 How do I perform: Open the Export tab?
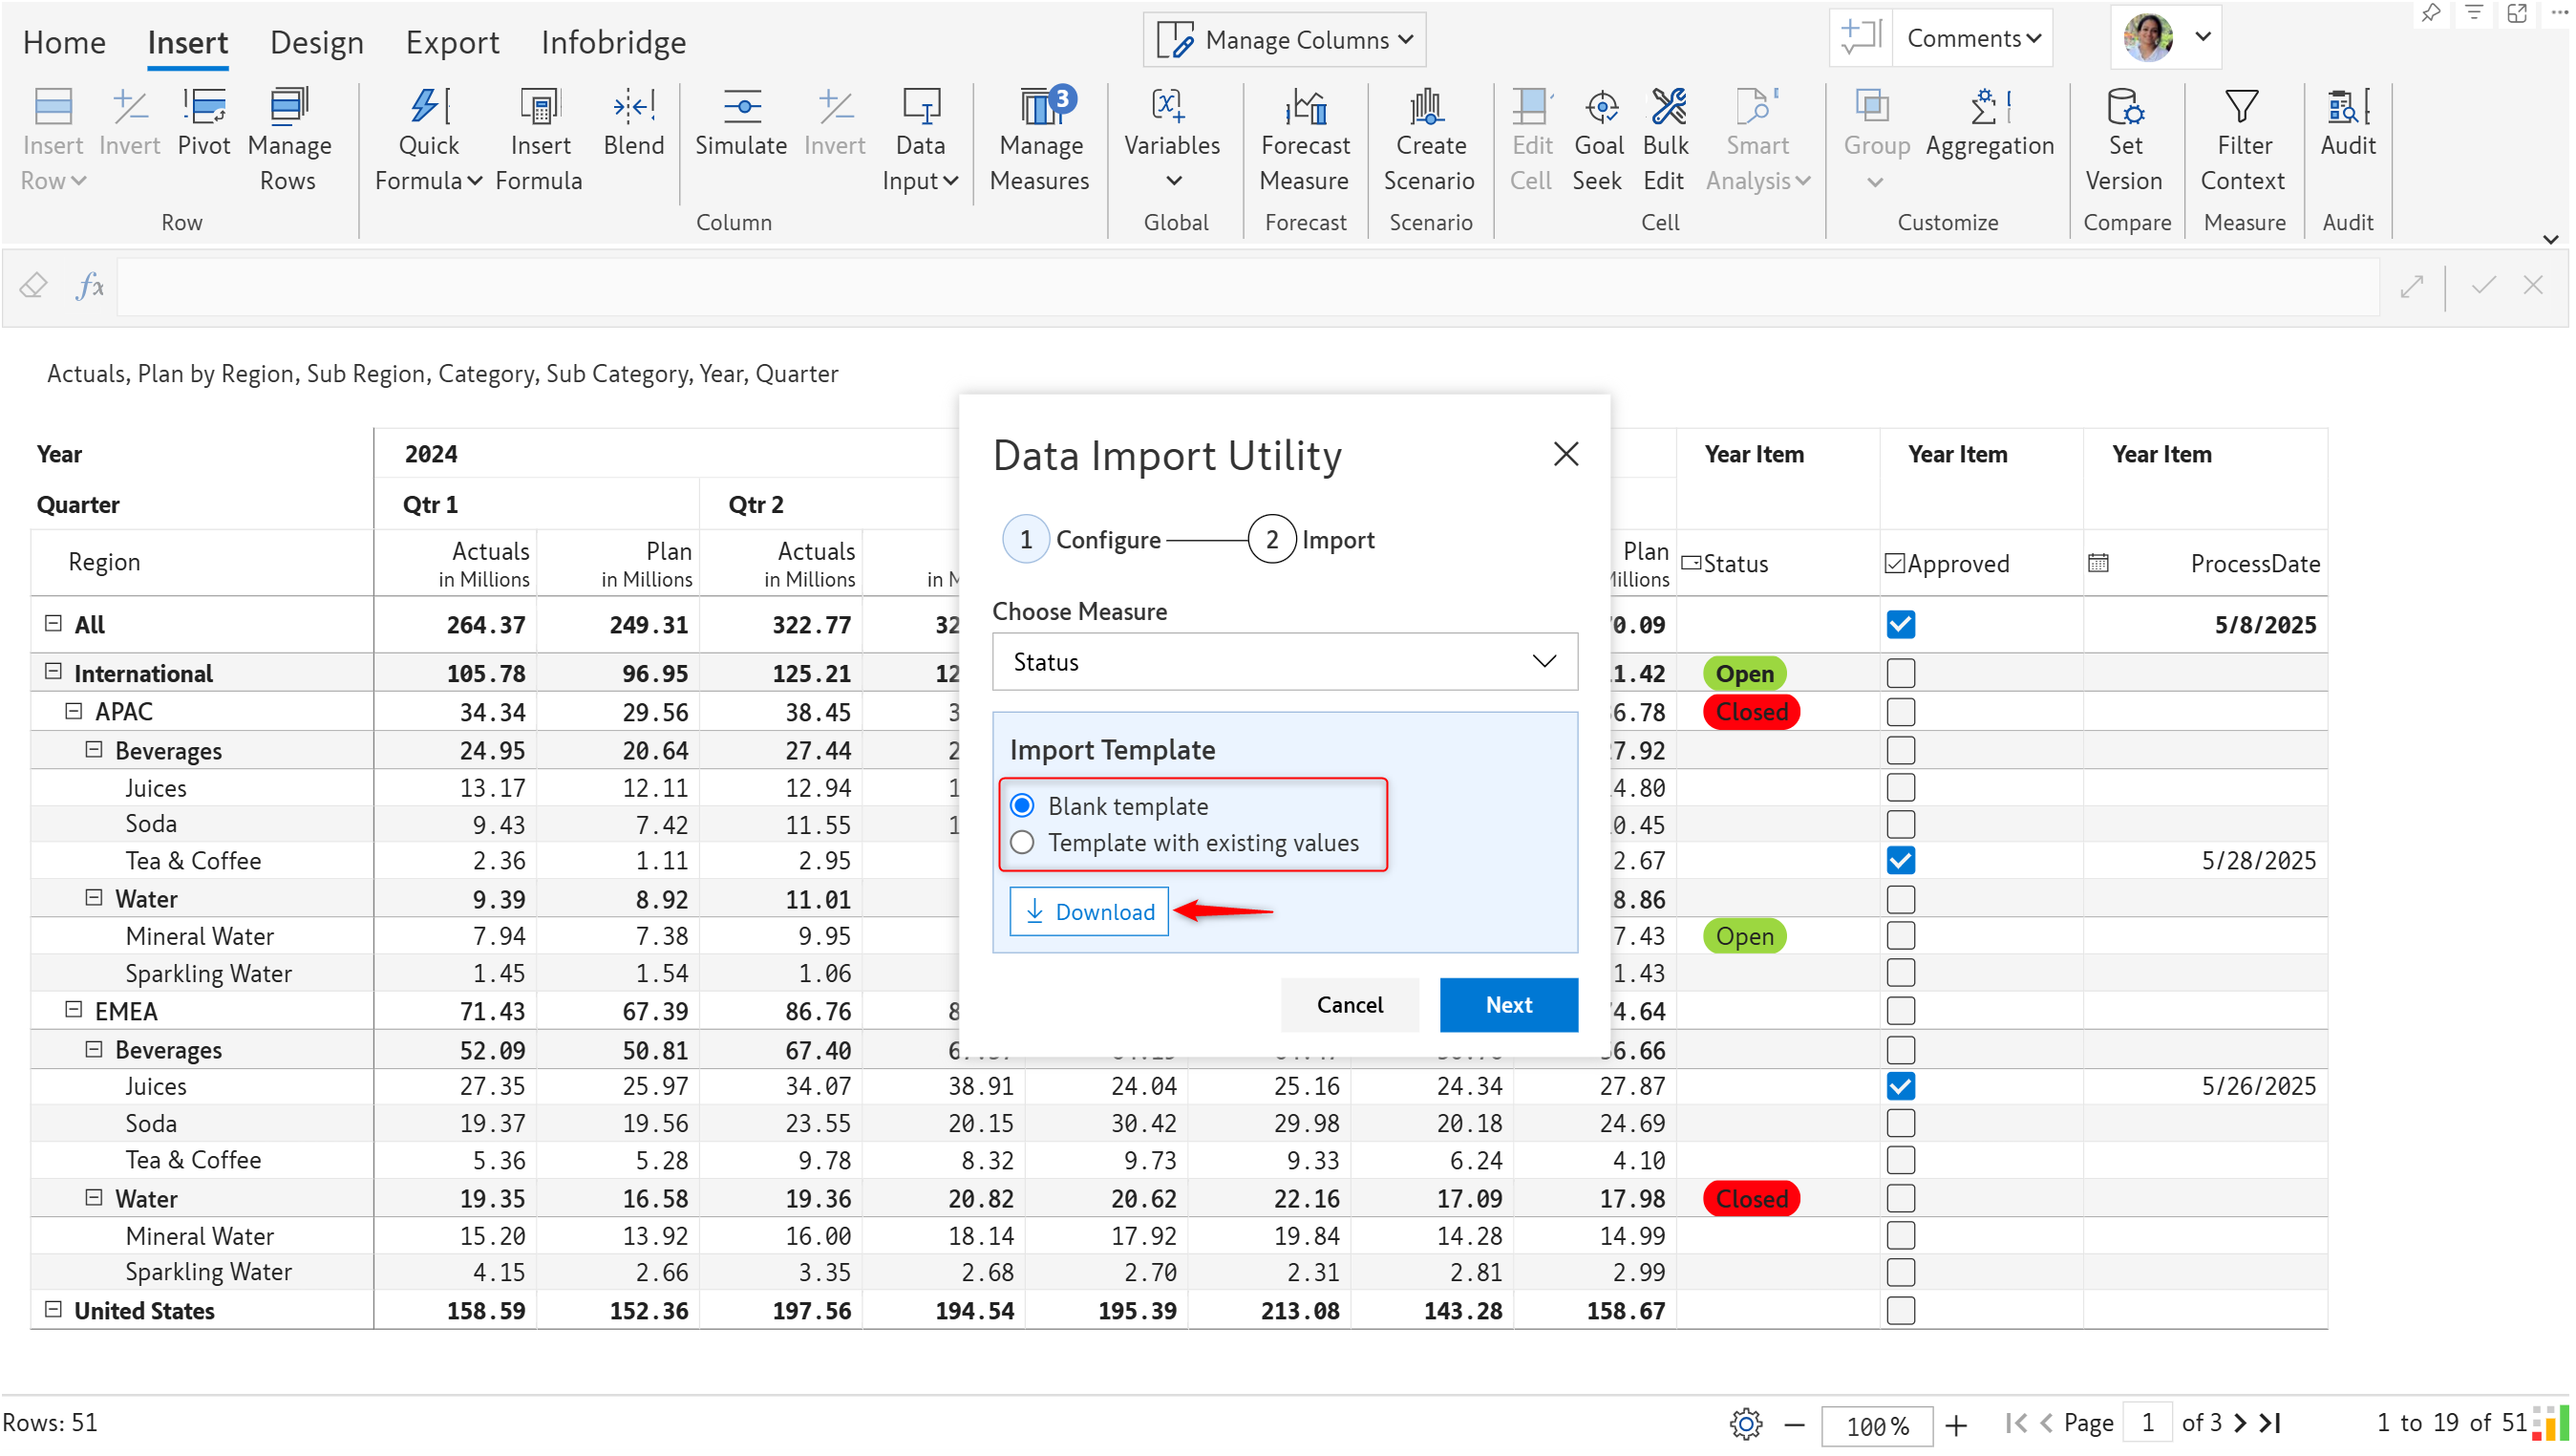click(x=452, y=42)
